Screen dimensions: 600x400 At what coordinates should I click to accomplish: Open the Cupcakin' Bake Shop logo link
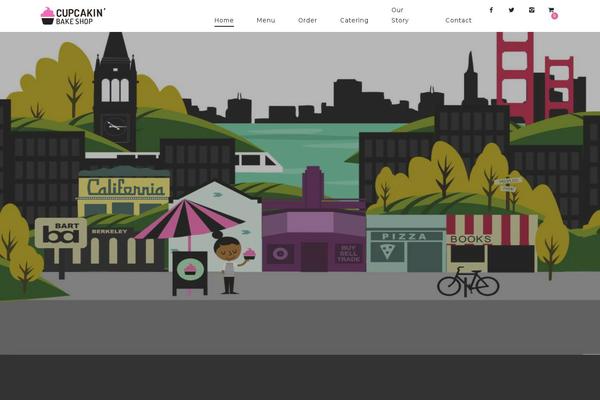coord(73,16)
